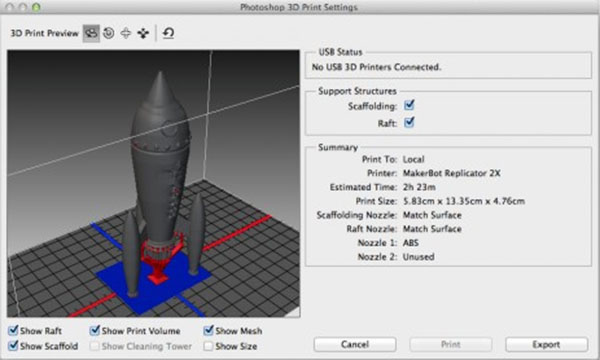Screen dimensions: 600x360
Task: Uncheck the Raft support checkbox
Action: (409, 122)
